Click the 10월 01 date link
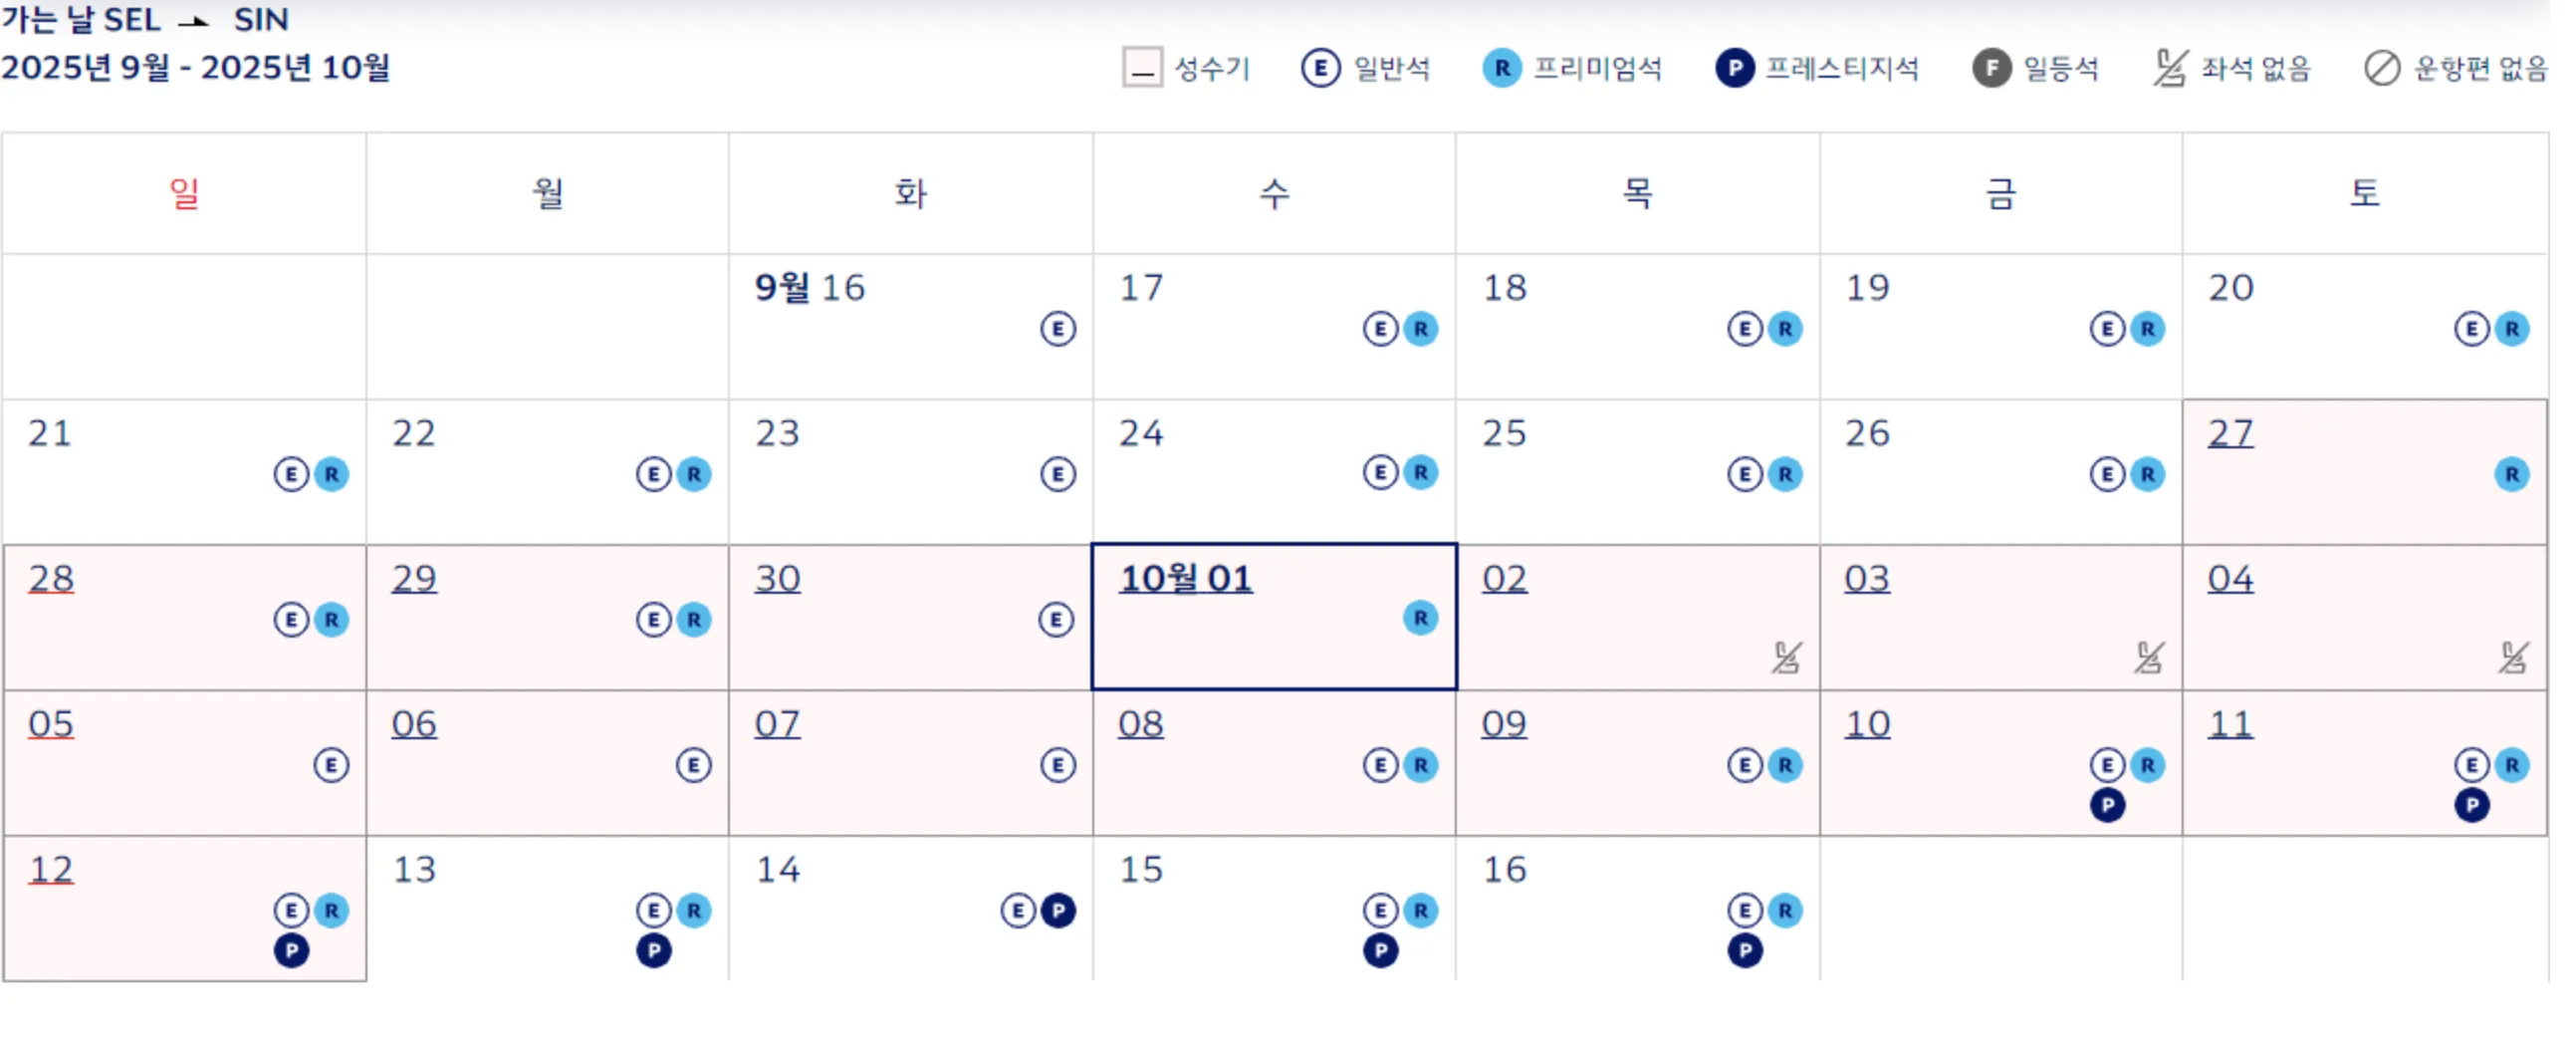This screenshot has height=1050, width=2576. tap(1185, 576)
